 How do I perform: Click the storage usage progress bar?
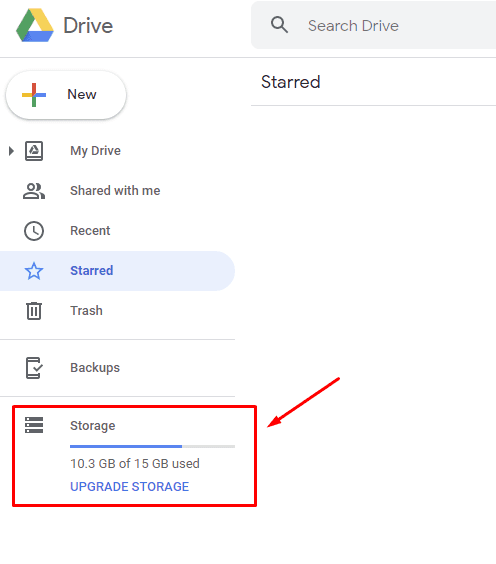tap(153, 446)
